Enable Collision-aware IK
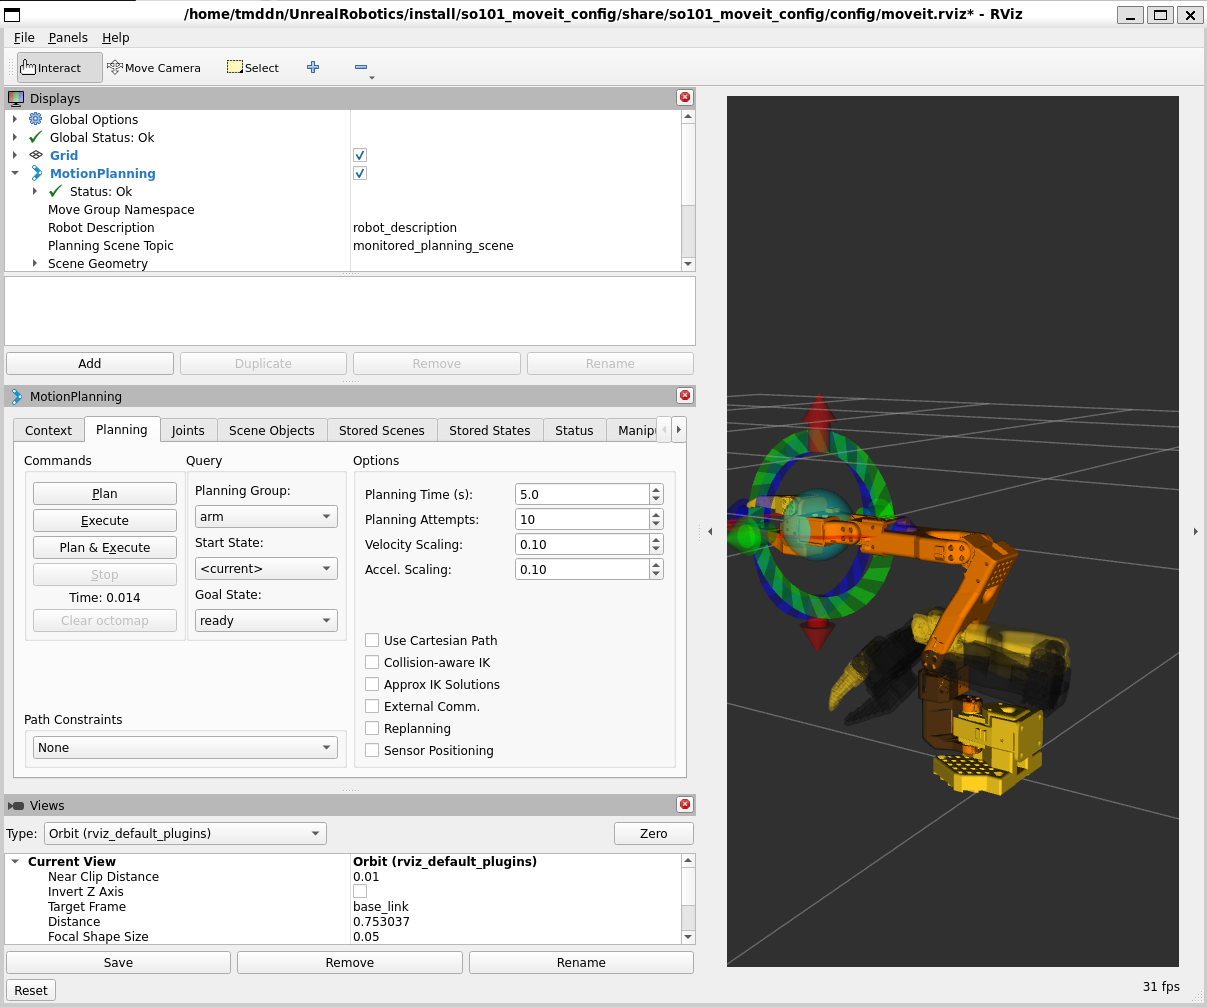Image resolution: width=1207 pixels, height=1007 pixels. coord(372,662)
